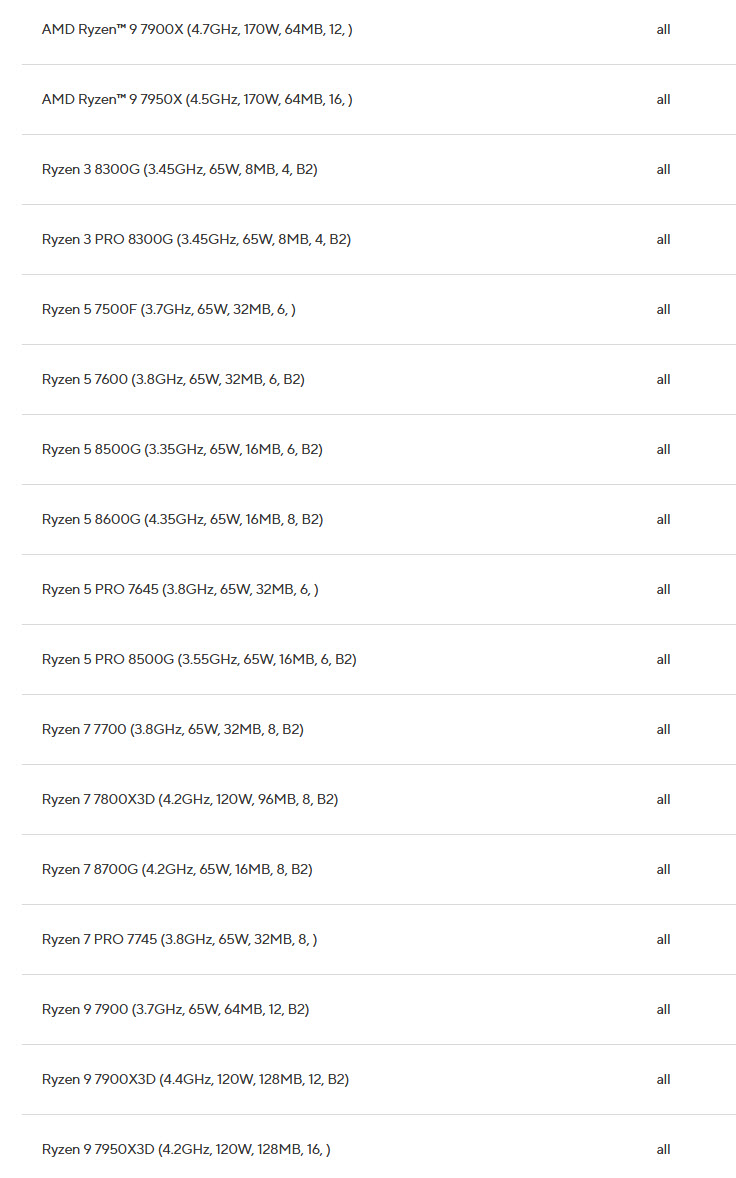
Task: Select the Ryzen 5 8500G entry
Action: click(182, 450)
